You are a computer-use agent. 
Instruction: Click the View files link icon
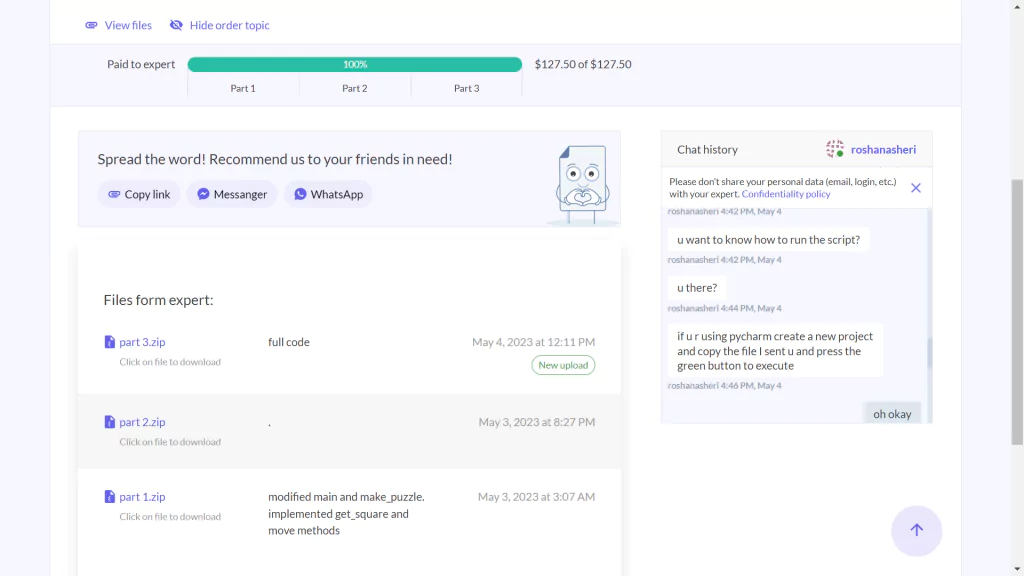[91, 25]
